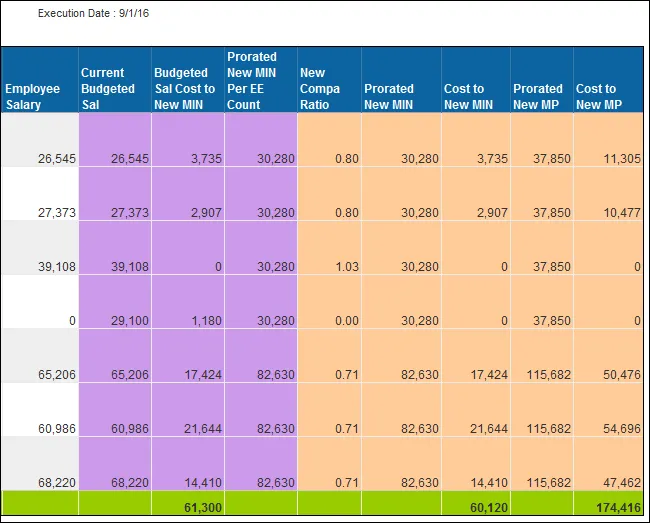Click the 50,476 Cost to New MP cell

(617, 375)
